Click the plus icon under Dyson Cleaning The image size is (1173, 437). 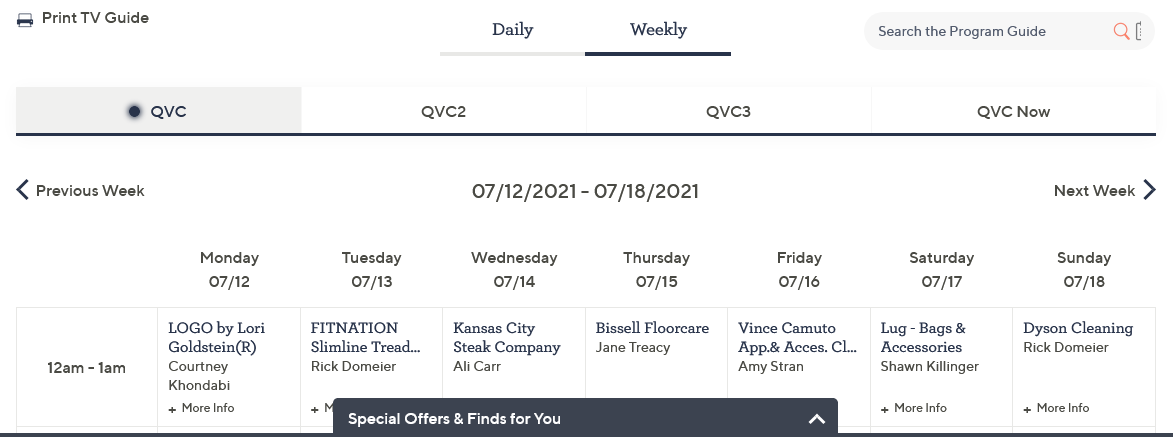click(1027, 409)
